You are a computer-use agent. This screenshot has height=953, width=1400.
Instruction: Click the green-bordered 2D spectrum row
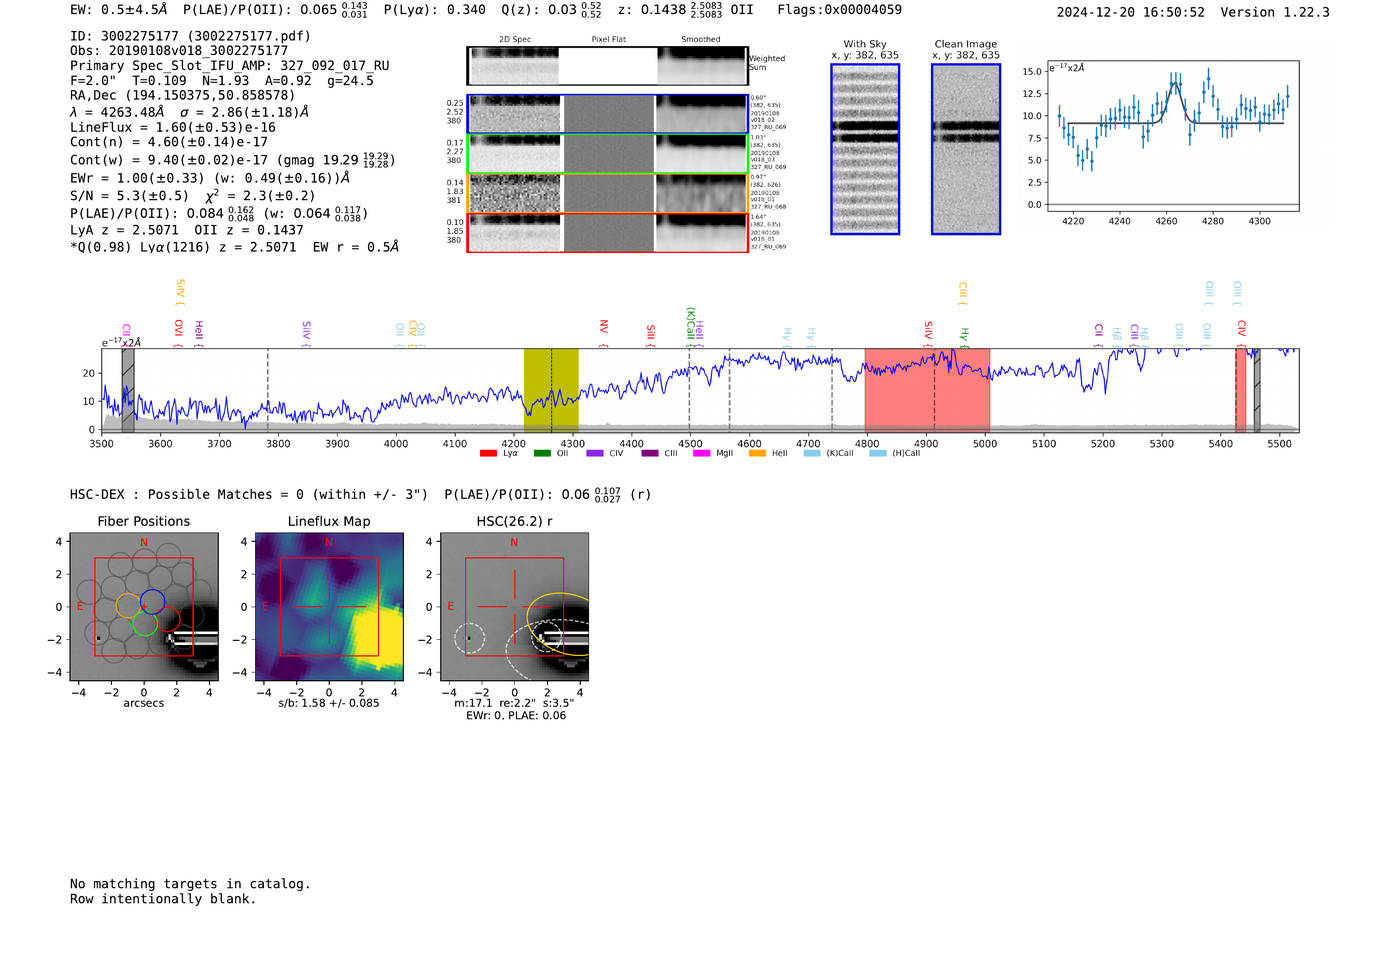[x=608, y=154]
